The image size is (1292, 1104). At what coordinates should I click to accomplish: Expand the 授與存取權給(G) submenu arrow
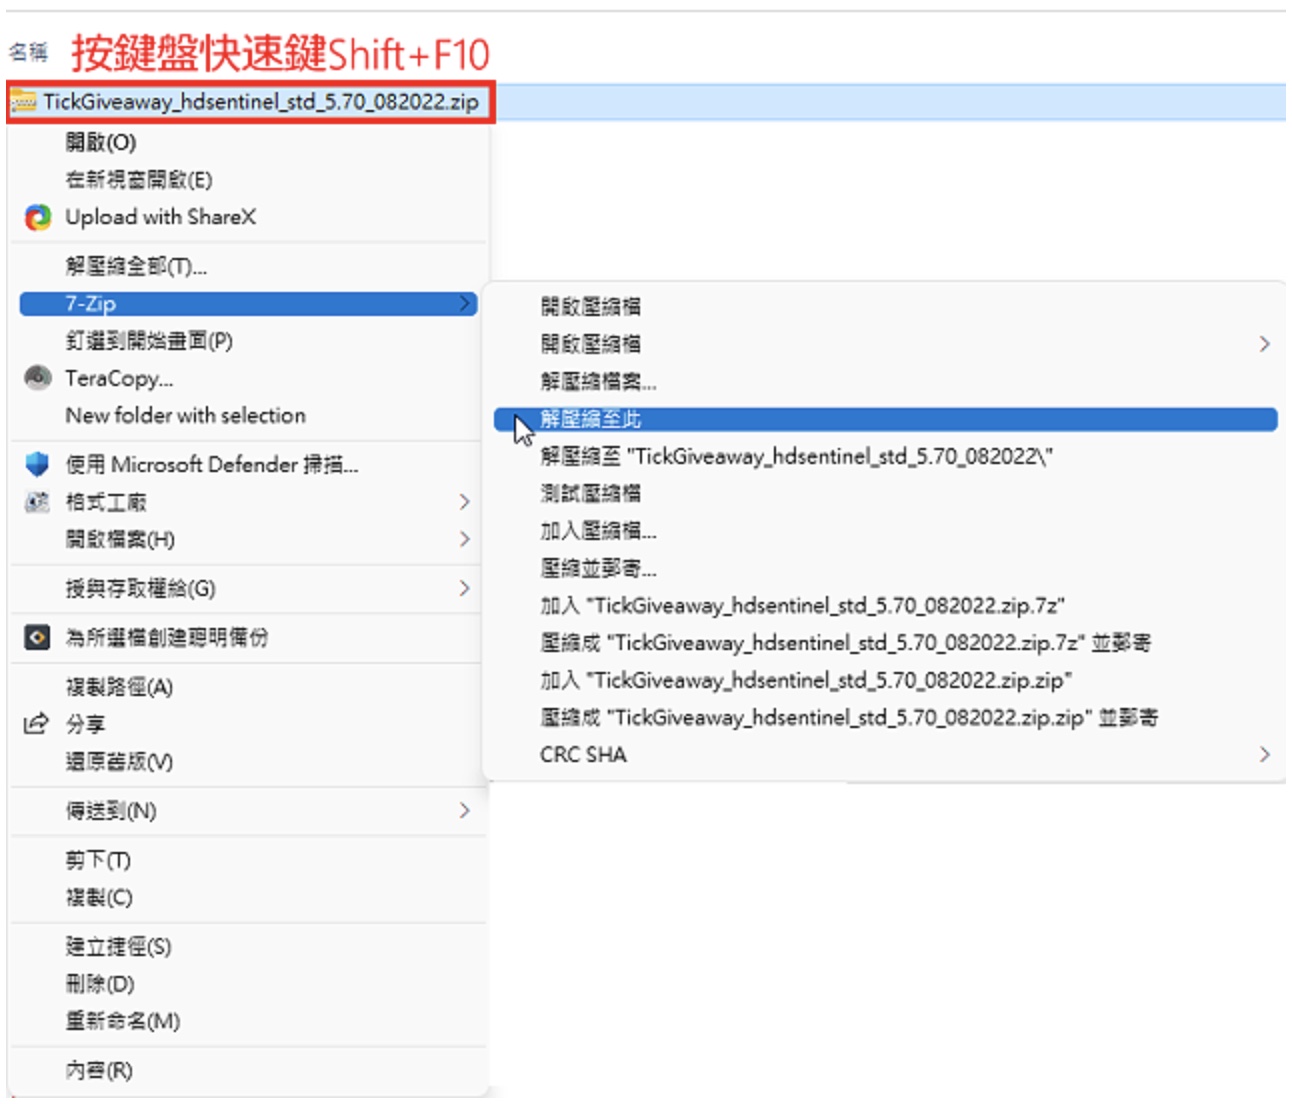tap(465, 588)
